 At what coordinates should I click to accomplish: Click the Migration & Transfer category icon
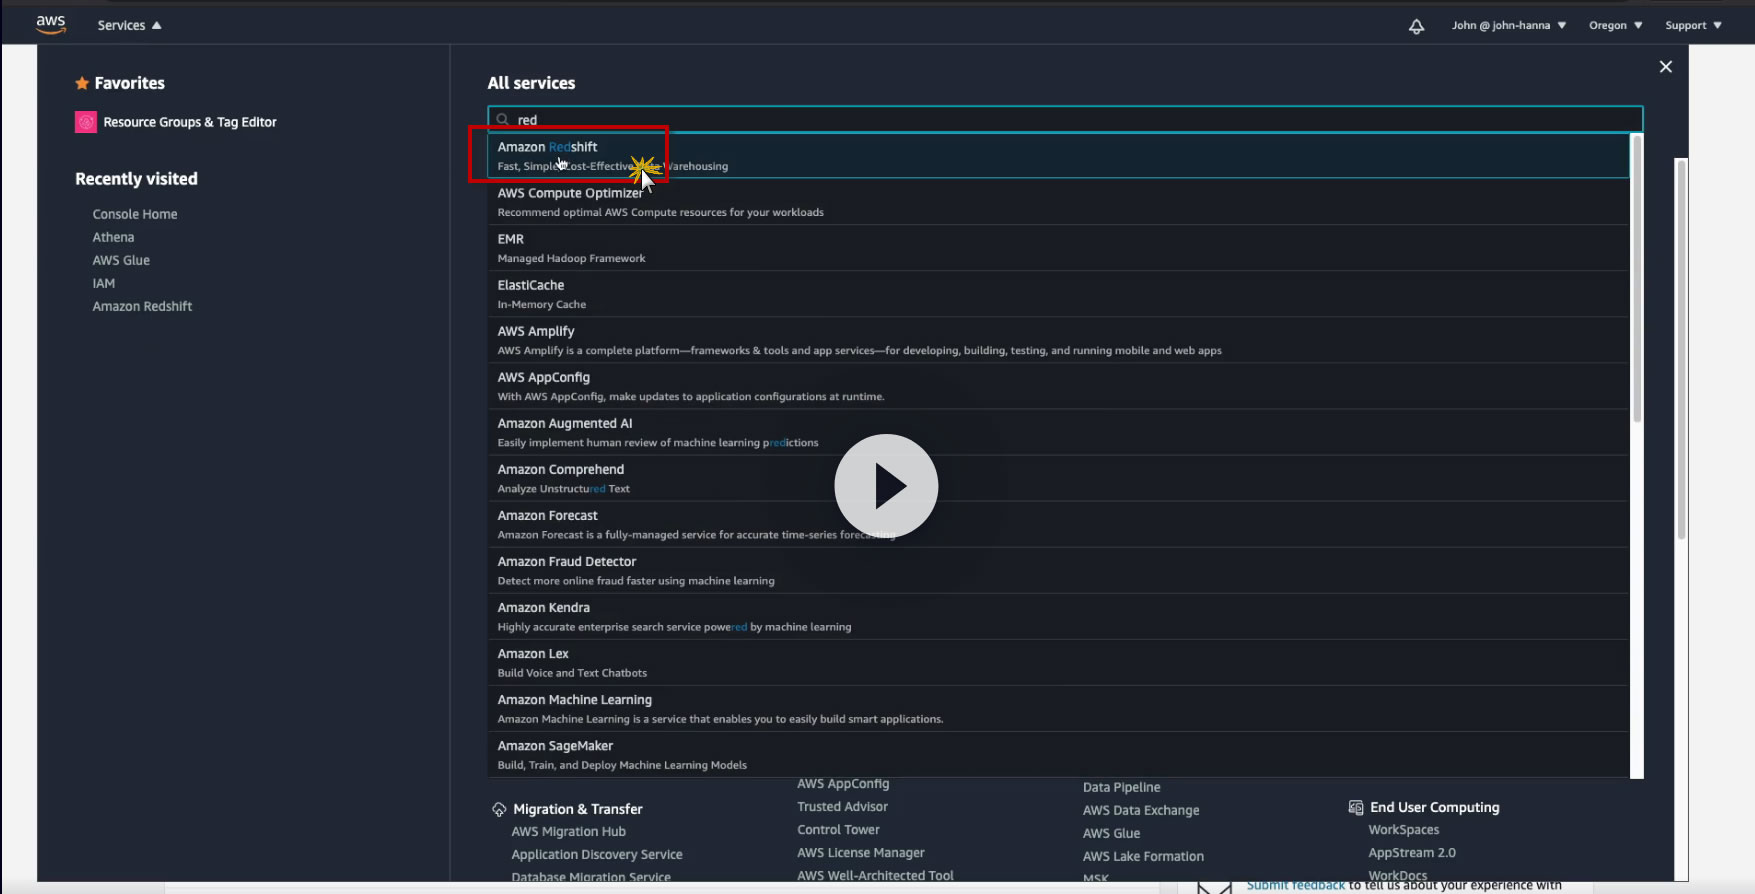pyautogui.click(x=499, y=809)
